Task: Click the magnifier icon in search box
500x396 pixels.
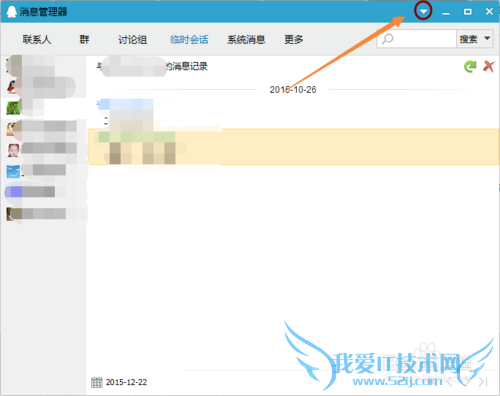Action: (387, 39)
